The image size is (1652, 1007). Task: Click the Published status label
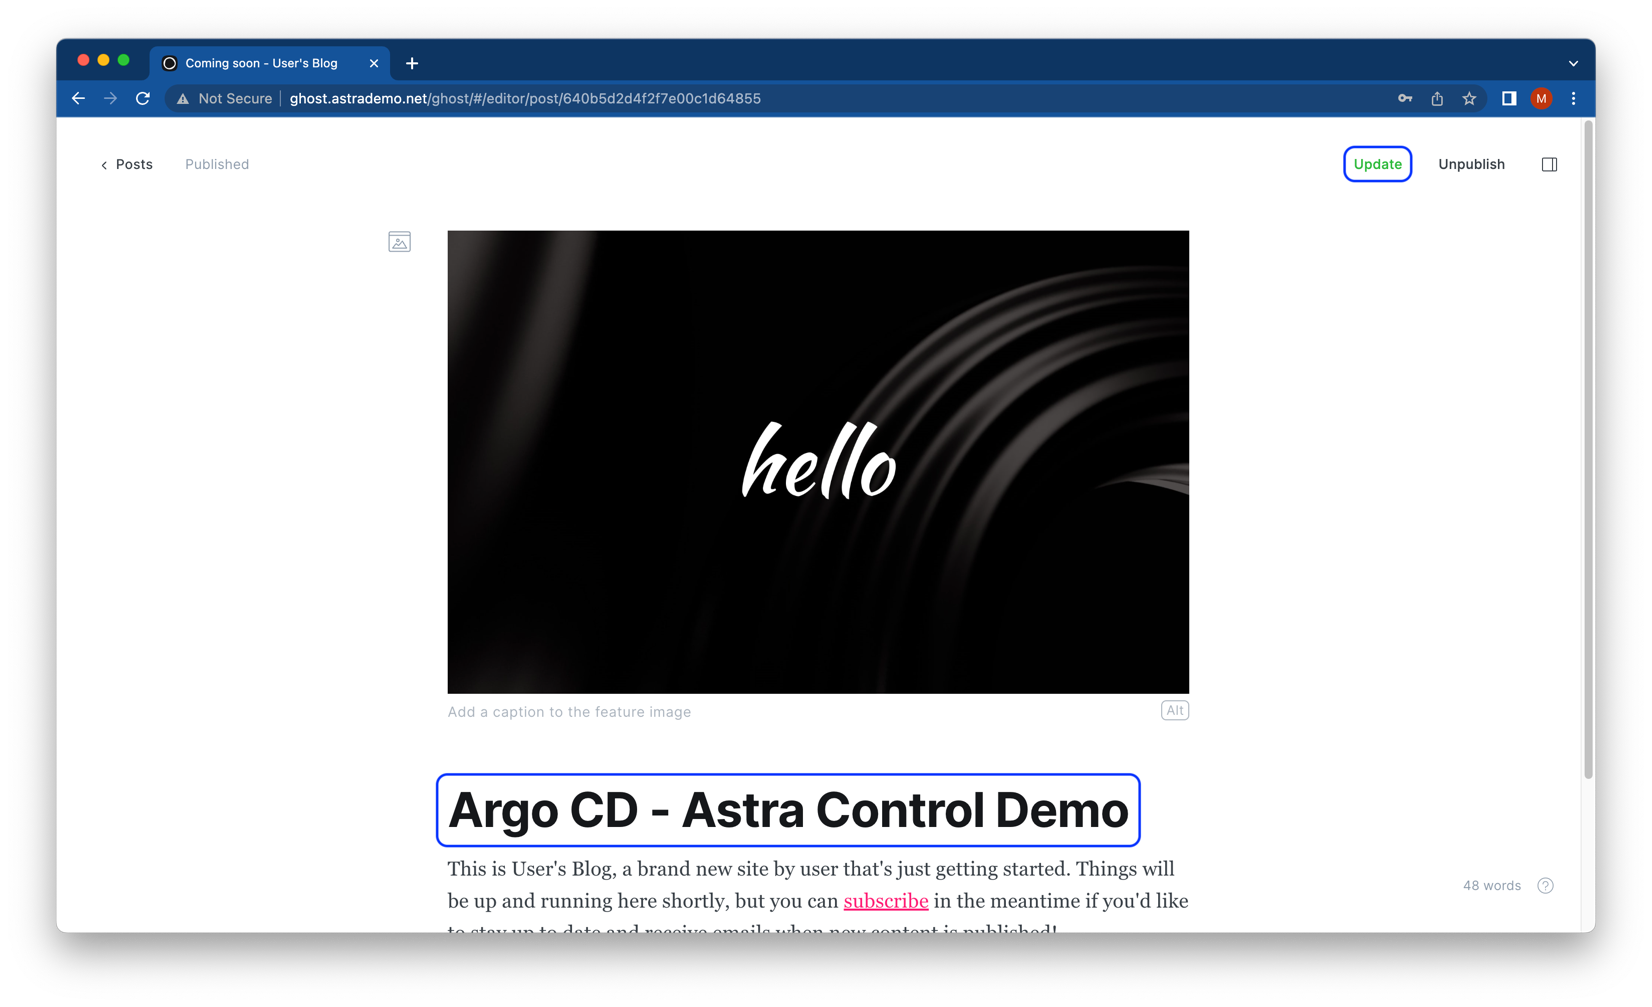tap(217, 164)
